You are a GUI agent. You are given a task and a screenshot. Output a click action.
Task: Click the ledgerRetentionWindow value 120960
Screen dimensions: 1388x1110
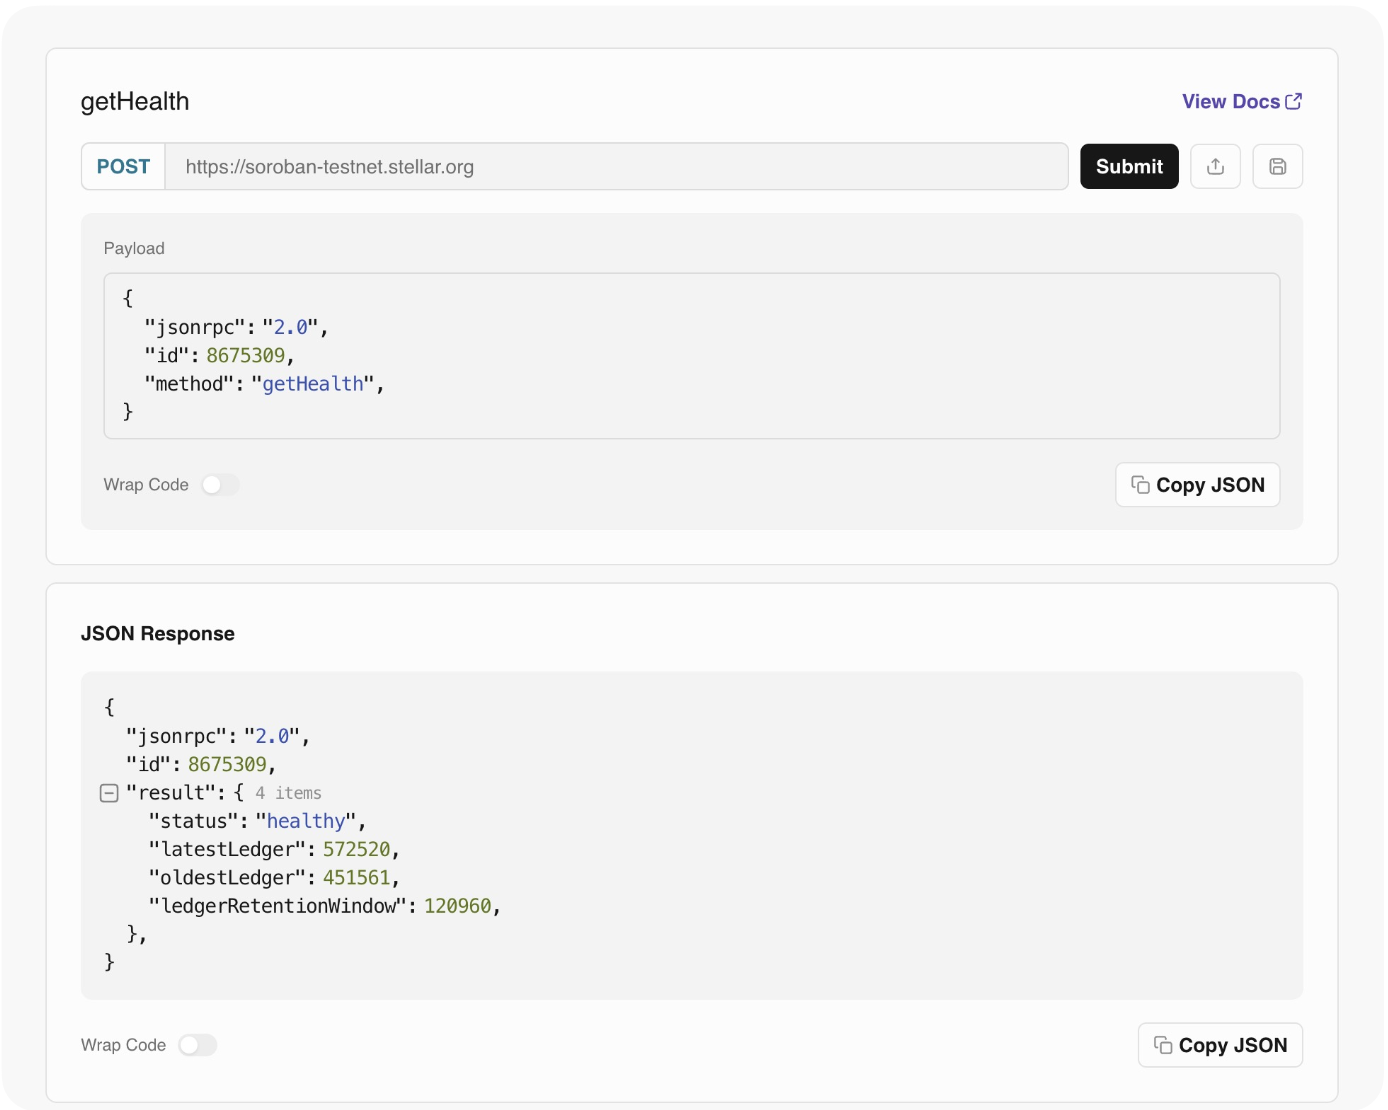457,906
